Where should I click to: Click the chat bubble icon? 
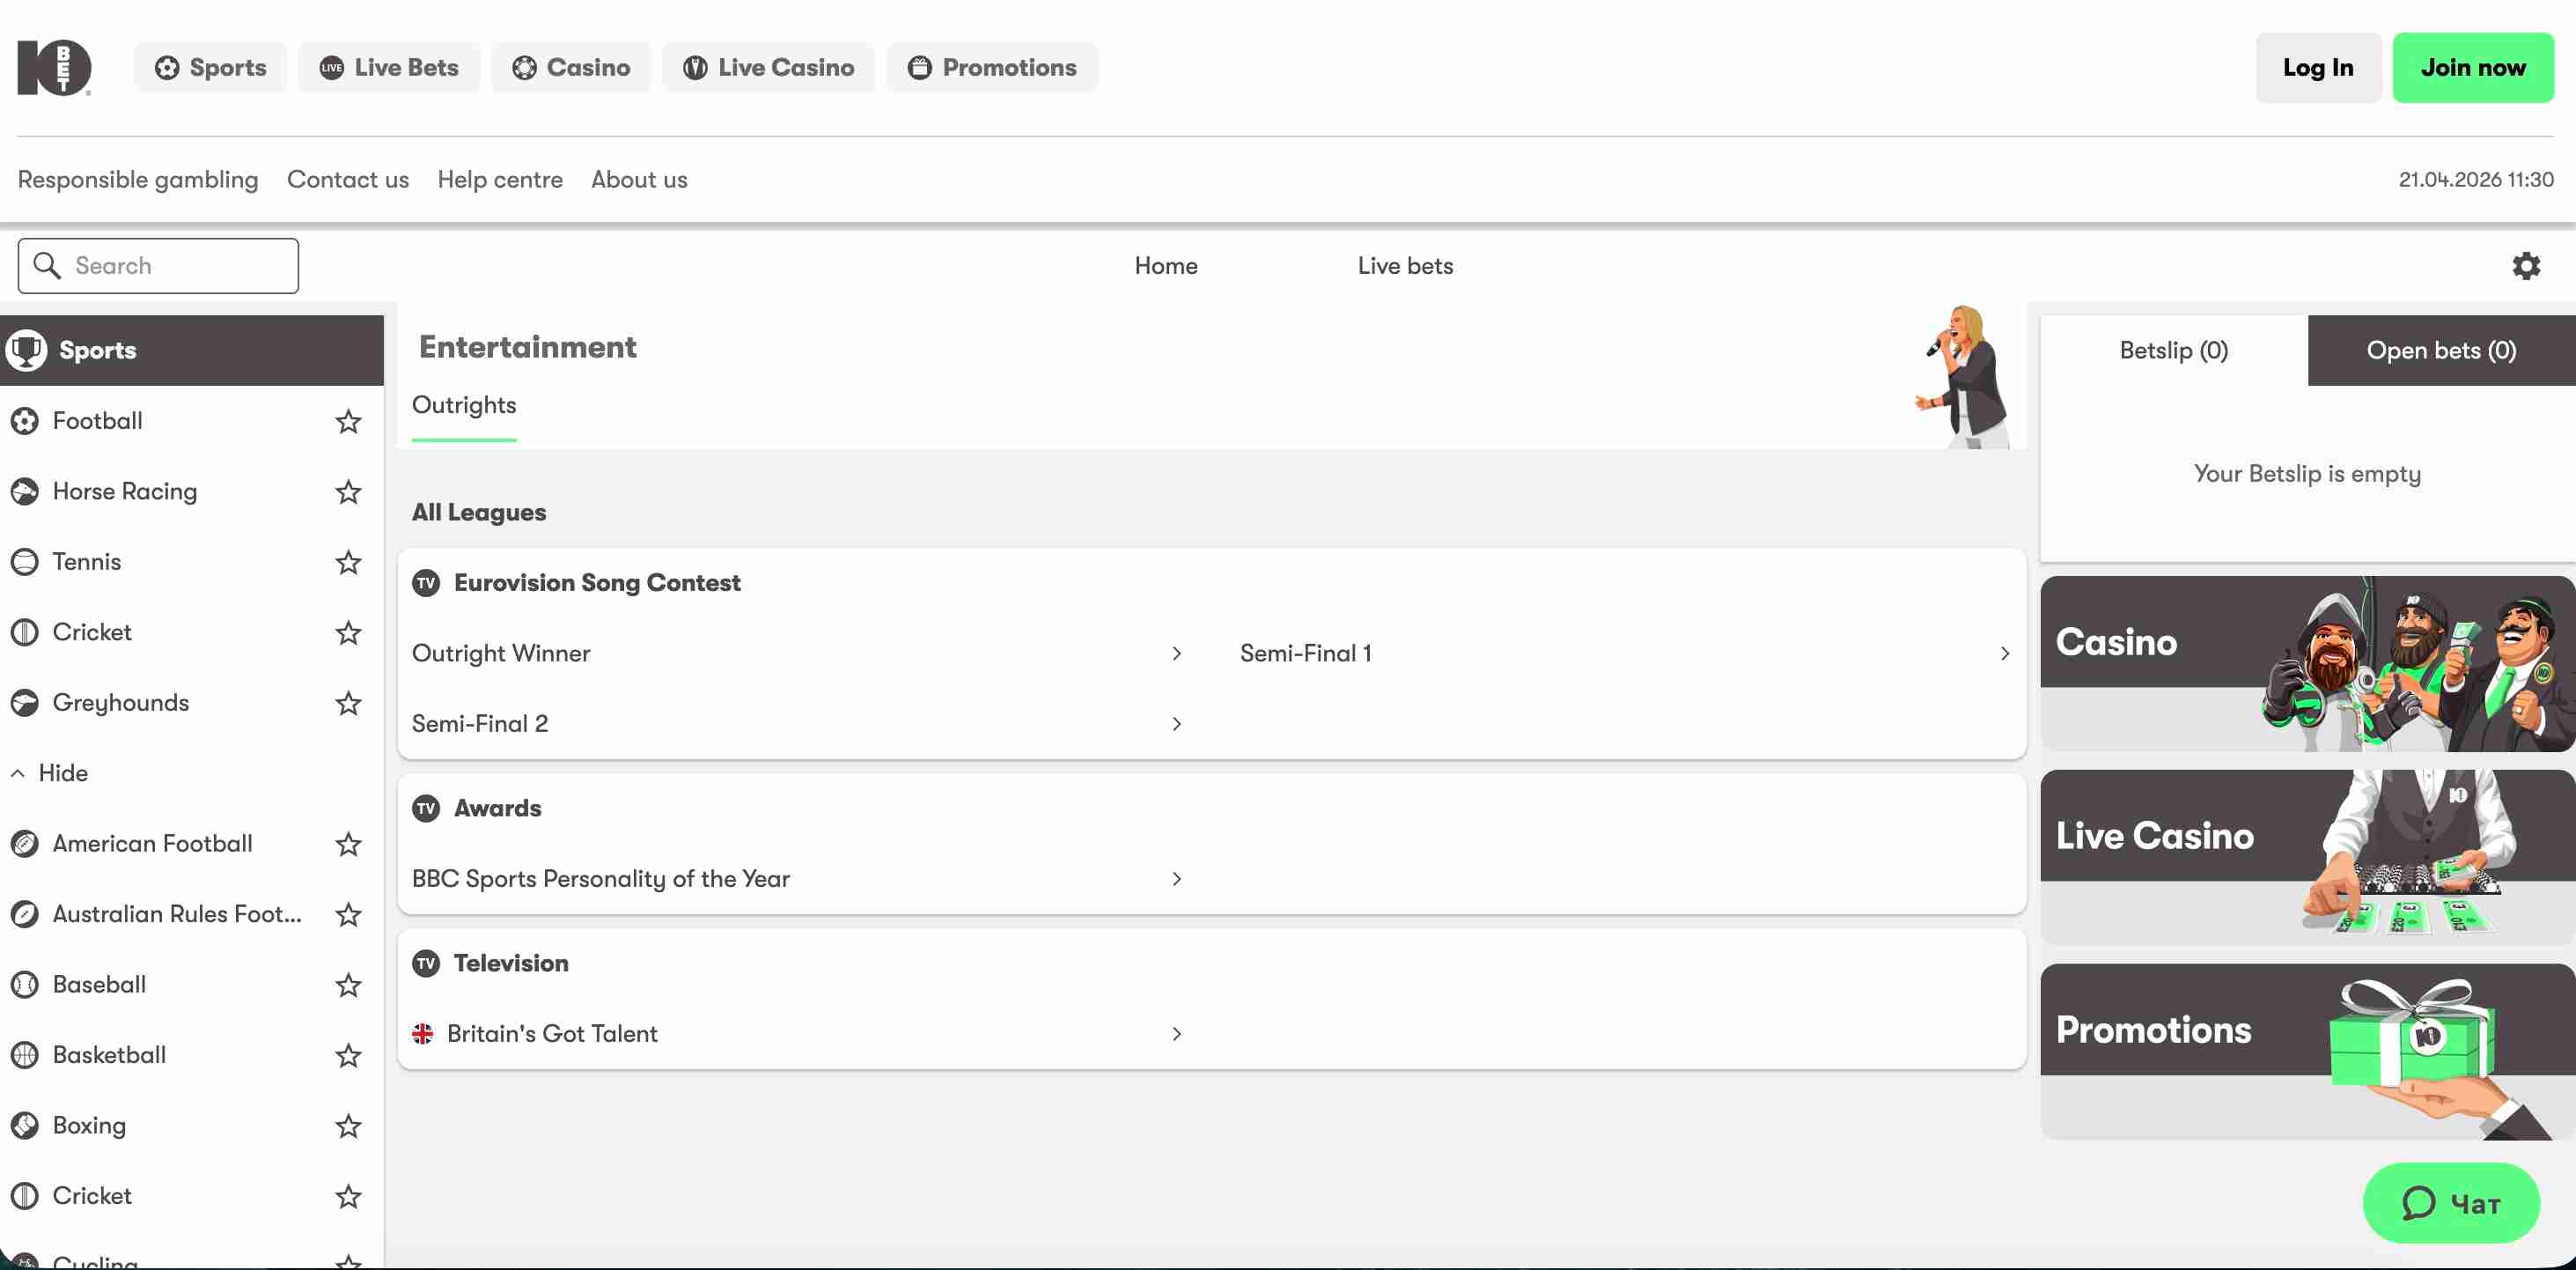pyautogui.click(x=2418, y=1203)
